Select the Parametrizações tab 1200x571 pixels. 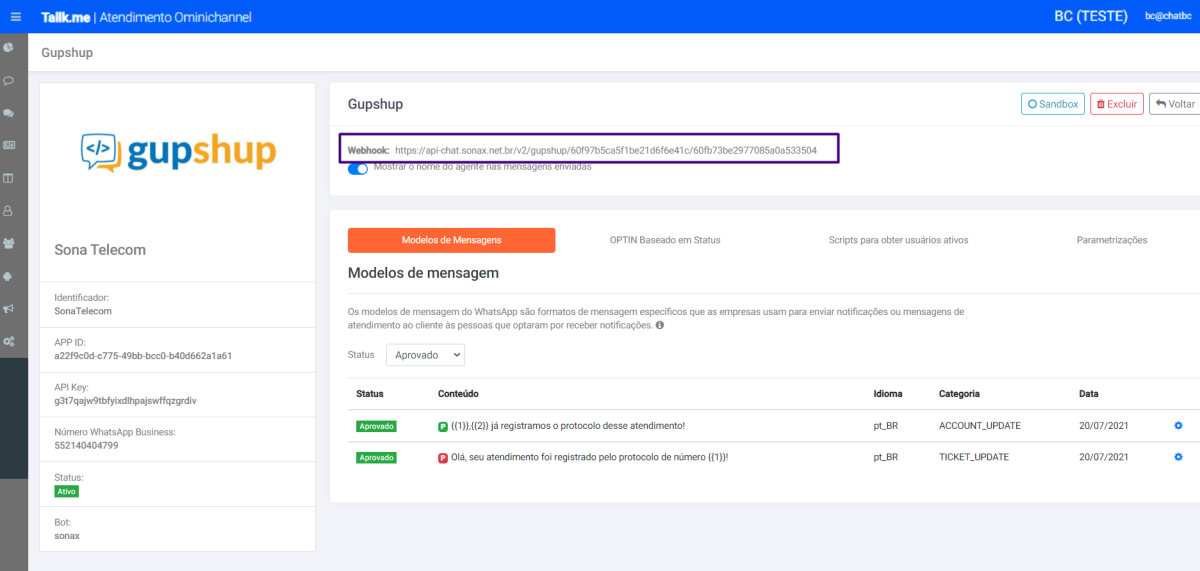click(x=1112, y=240)
